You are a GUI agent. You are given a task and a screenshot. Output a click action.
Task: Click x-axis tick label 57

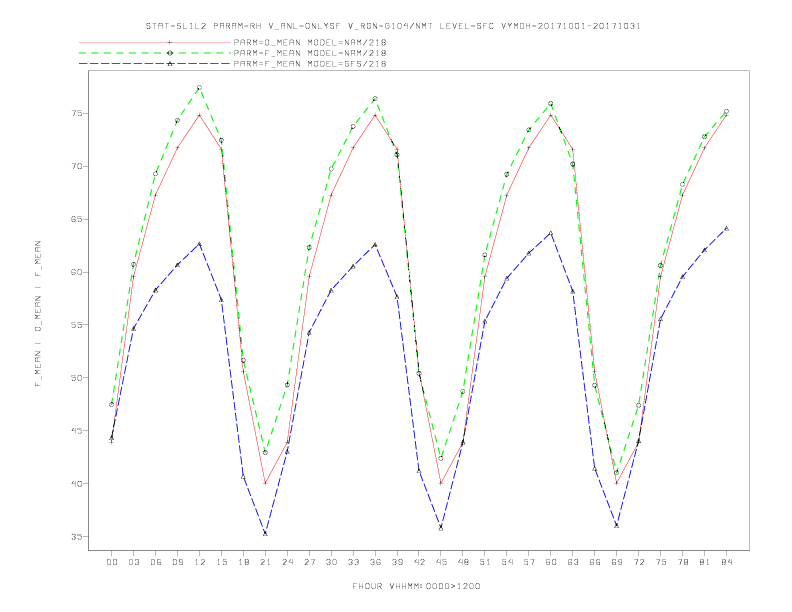(x=529, y=562)
